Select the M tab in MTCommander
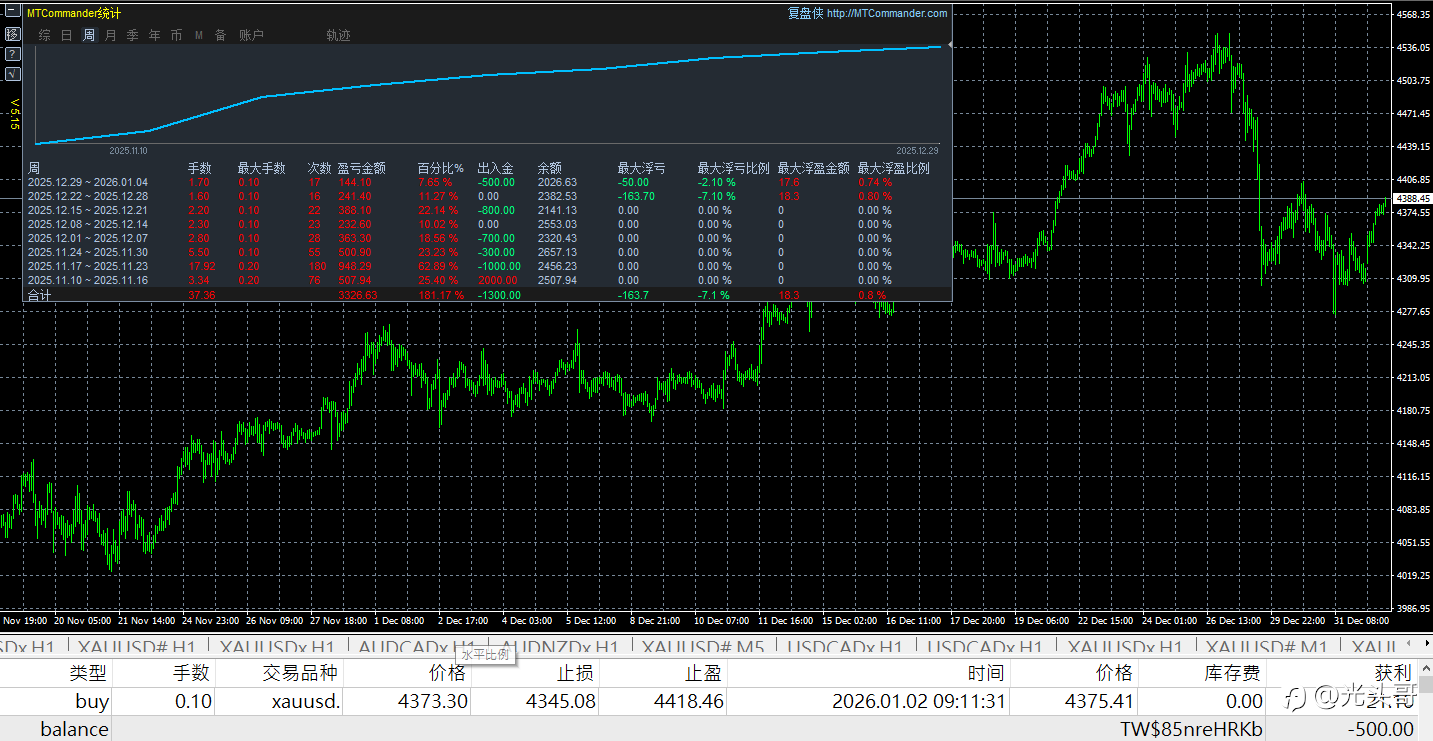 [198, 36]
